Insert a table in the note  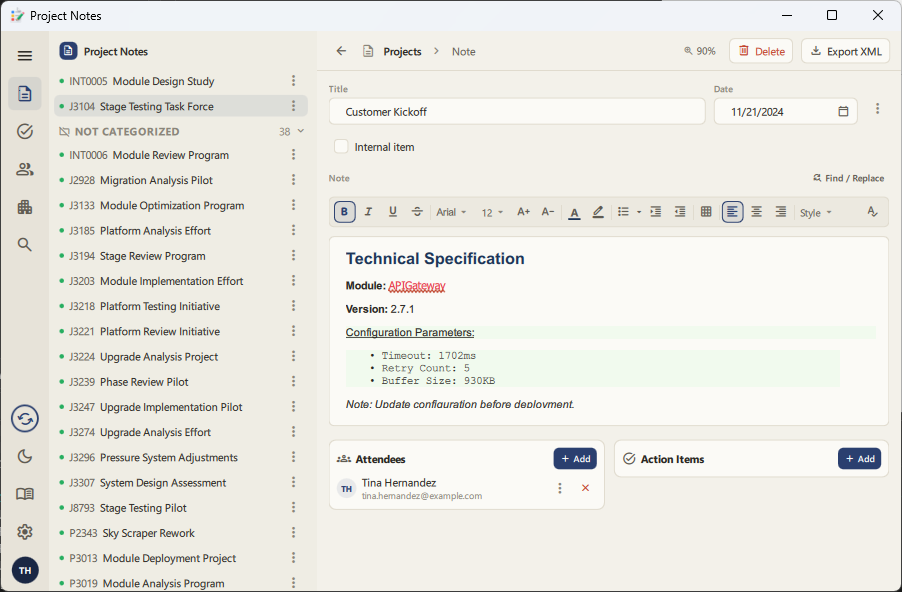[x=706, y=212]
